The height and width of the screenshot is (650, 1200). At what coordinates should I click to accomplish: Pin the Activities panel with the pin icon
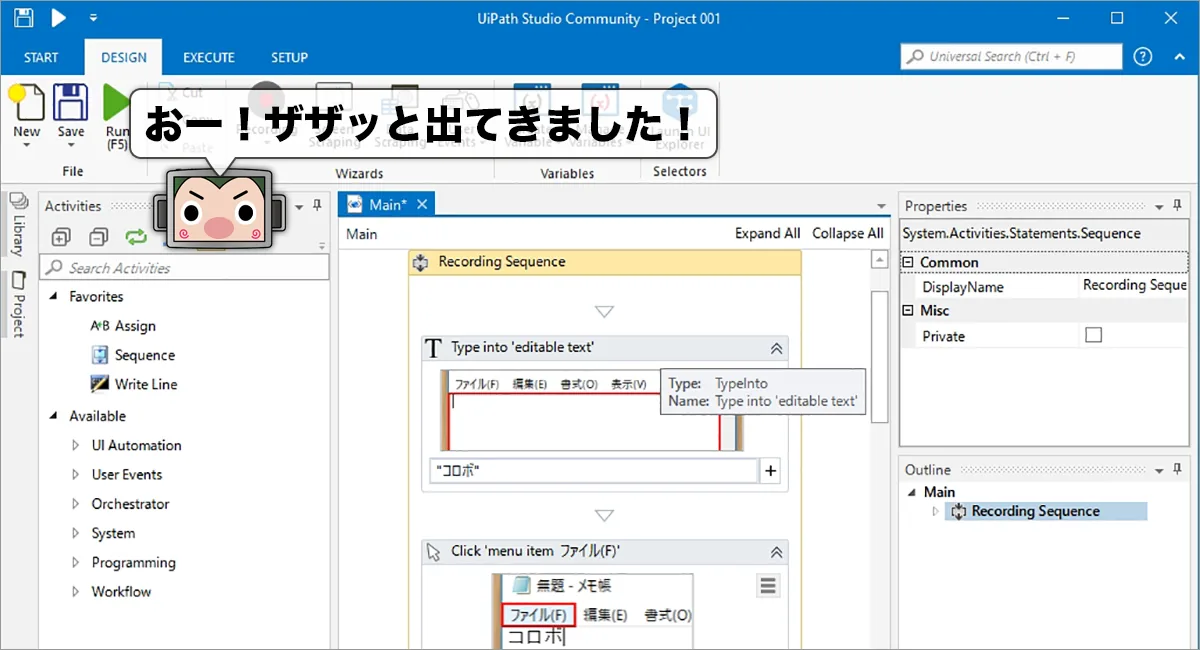(x=317, y=206)
